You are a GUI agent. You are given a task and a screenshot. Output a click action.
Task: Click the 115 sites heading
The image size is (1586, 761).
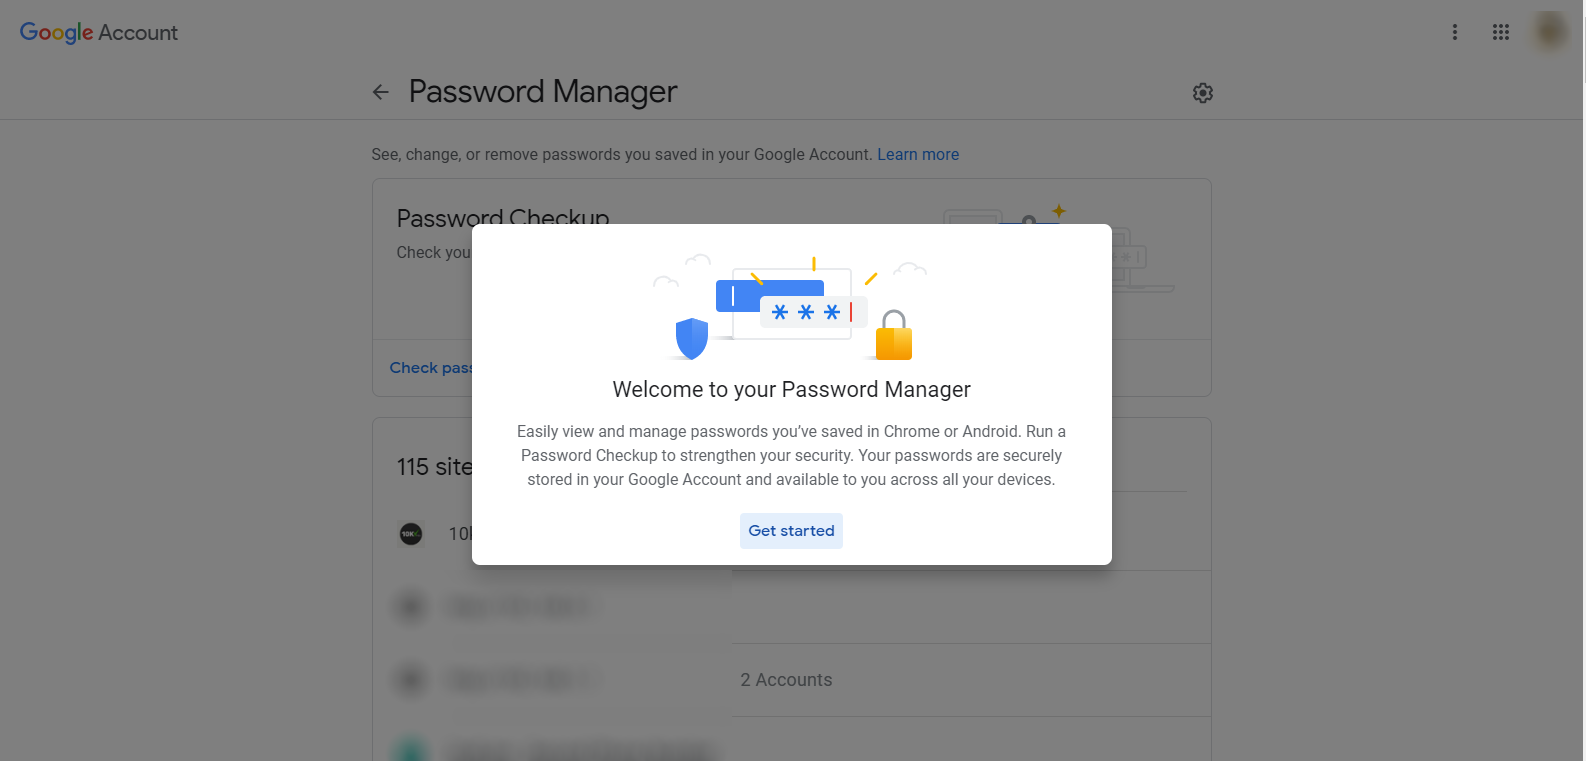coord(435,467)
